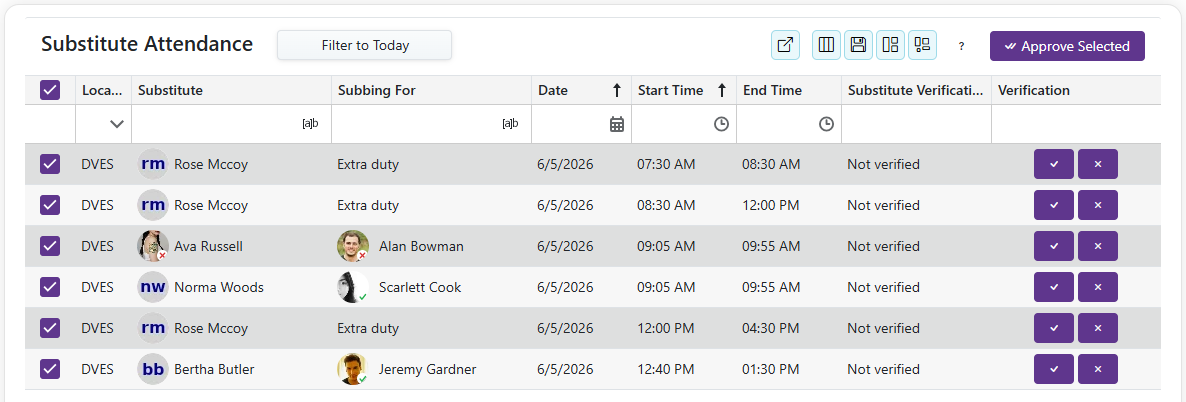Click the save layout floppy disk icon
Viewport: 1186px width, 402px height.
(858, 45)
